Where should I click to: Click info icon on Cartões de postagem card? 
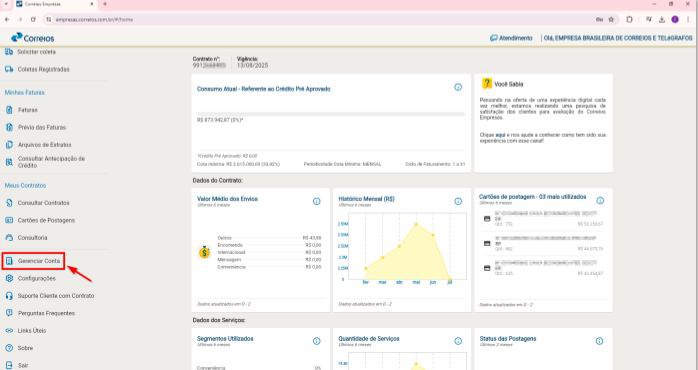(600, 201)
